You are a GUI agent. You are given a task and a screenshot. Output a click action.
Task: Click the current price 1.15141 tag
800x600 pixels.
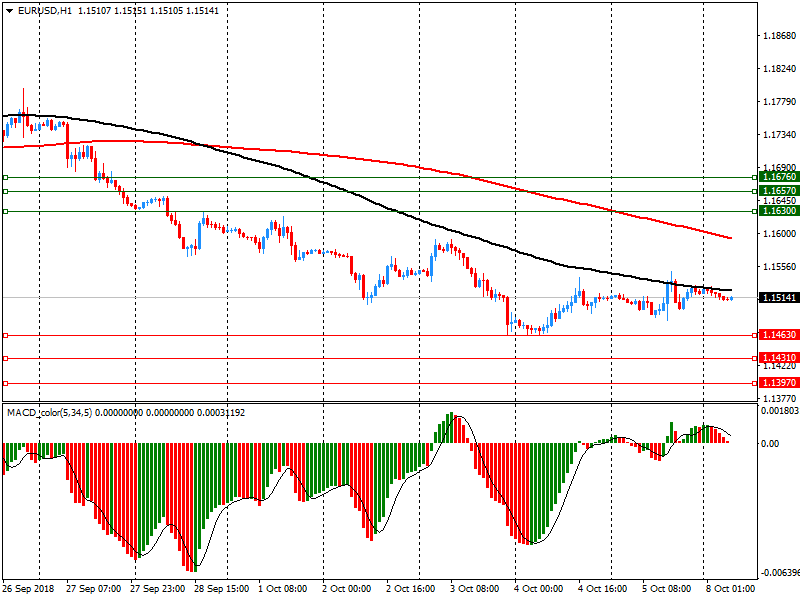(x=777, y=298)
